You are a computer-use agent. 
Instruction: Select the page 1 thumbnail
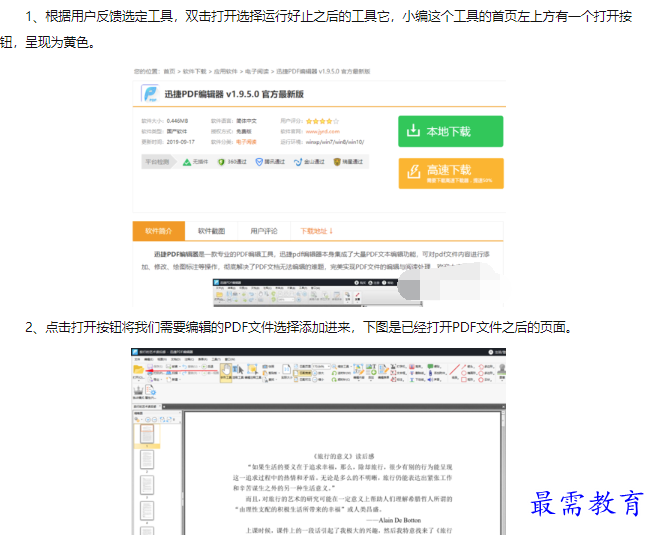[x=147, y=434]
